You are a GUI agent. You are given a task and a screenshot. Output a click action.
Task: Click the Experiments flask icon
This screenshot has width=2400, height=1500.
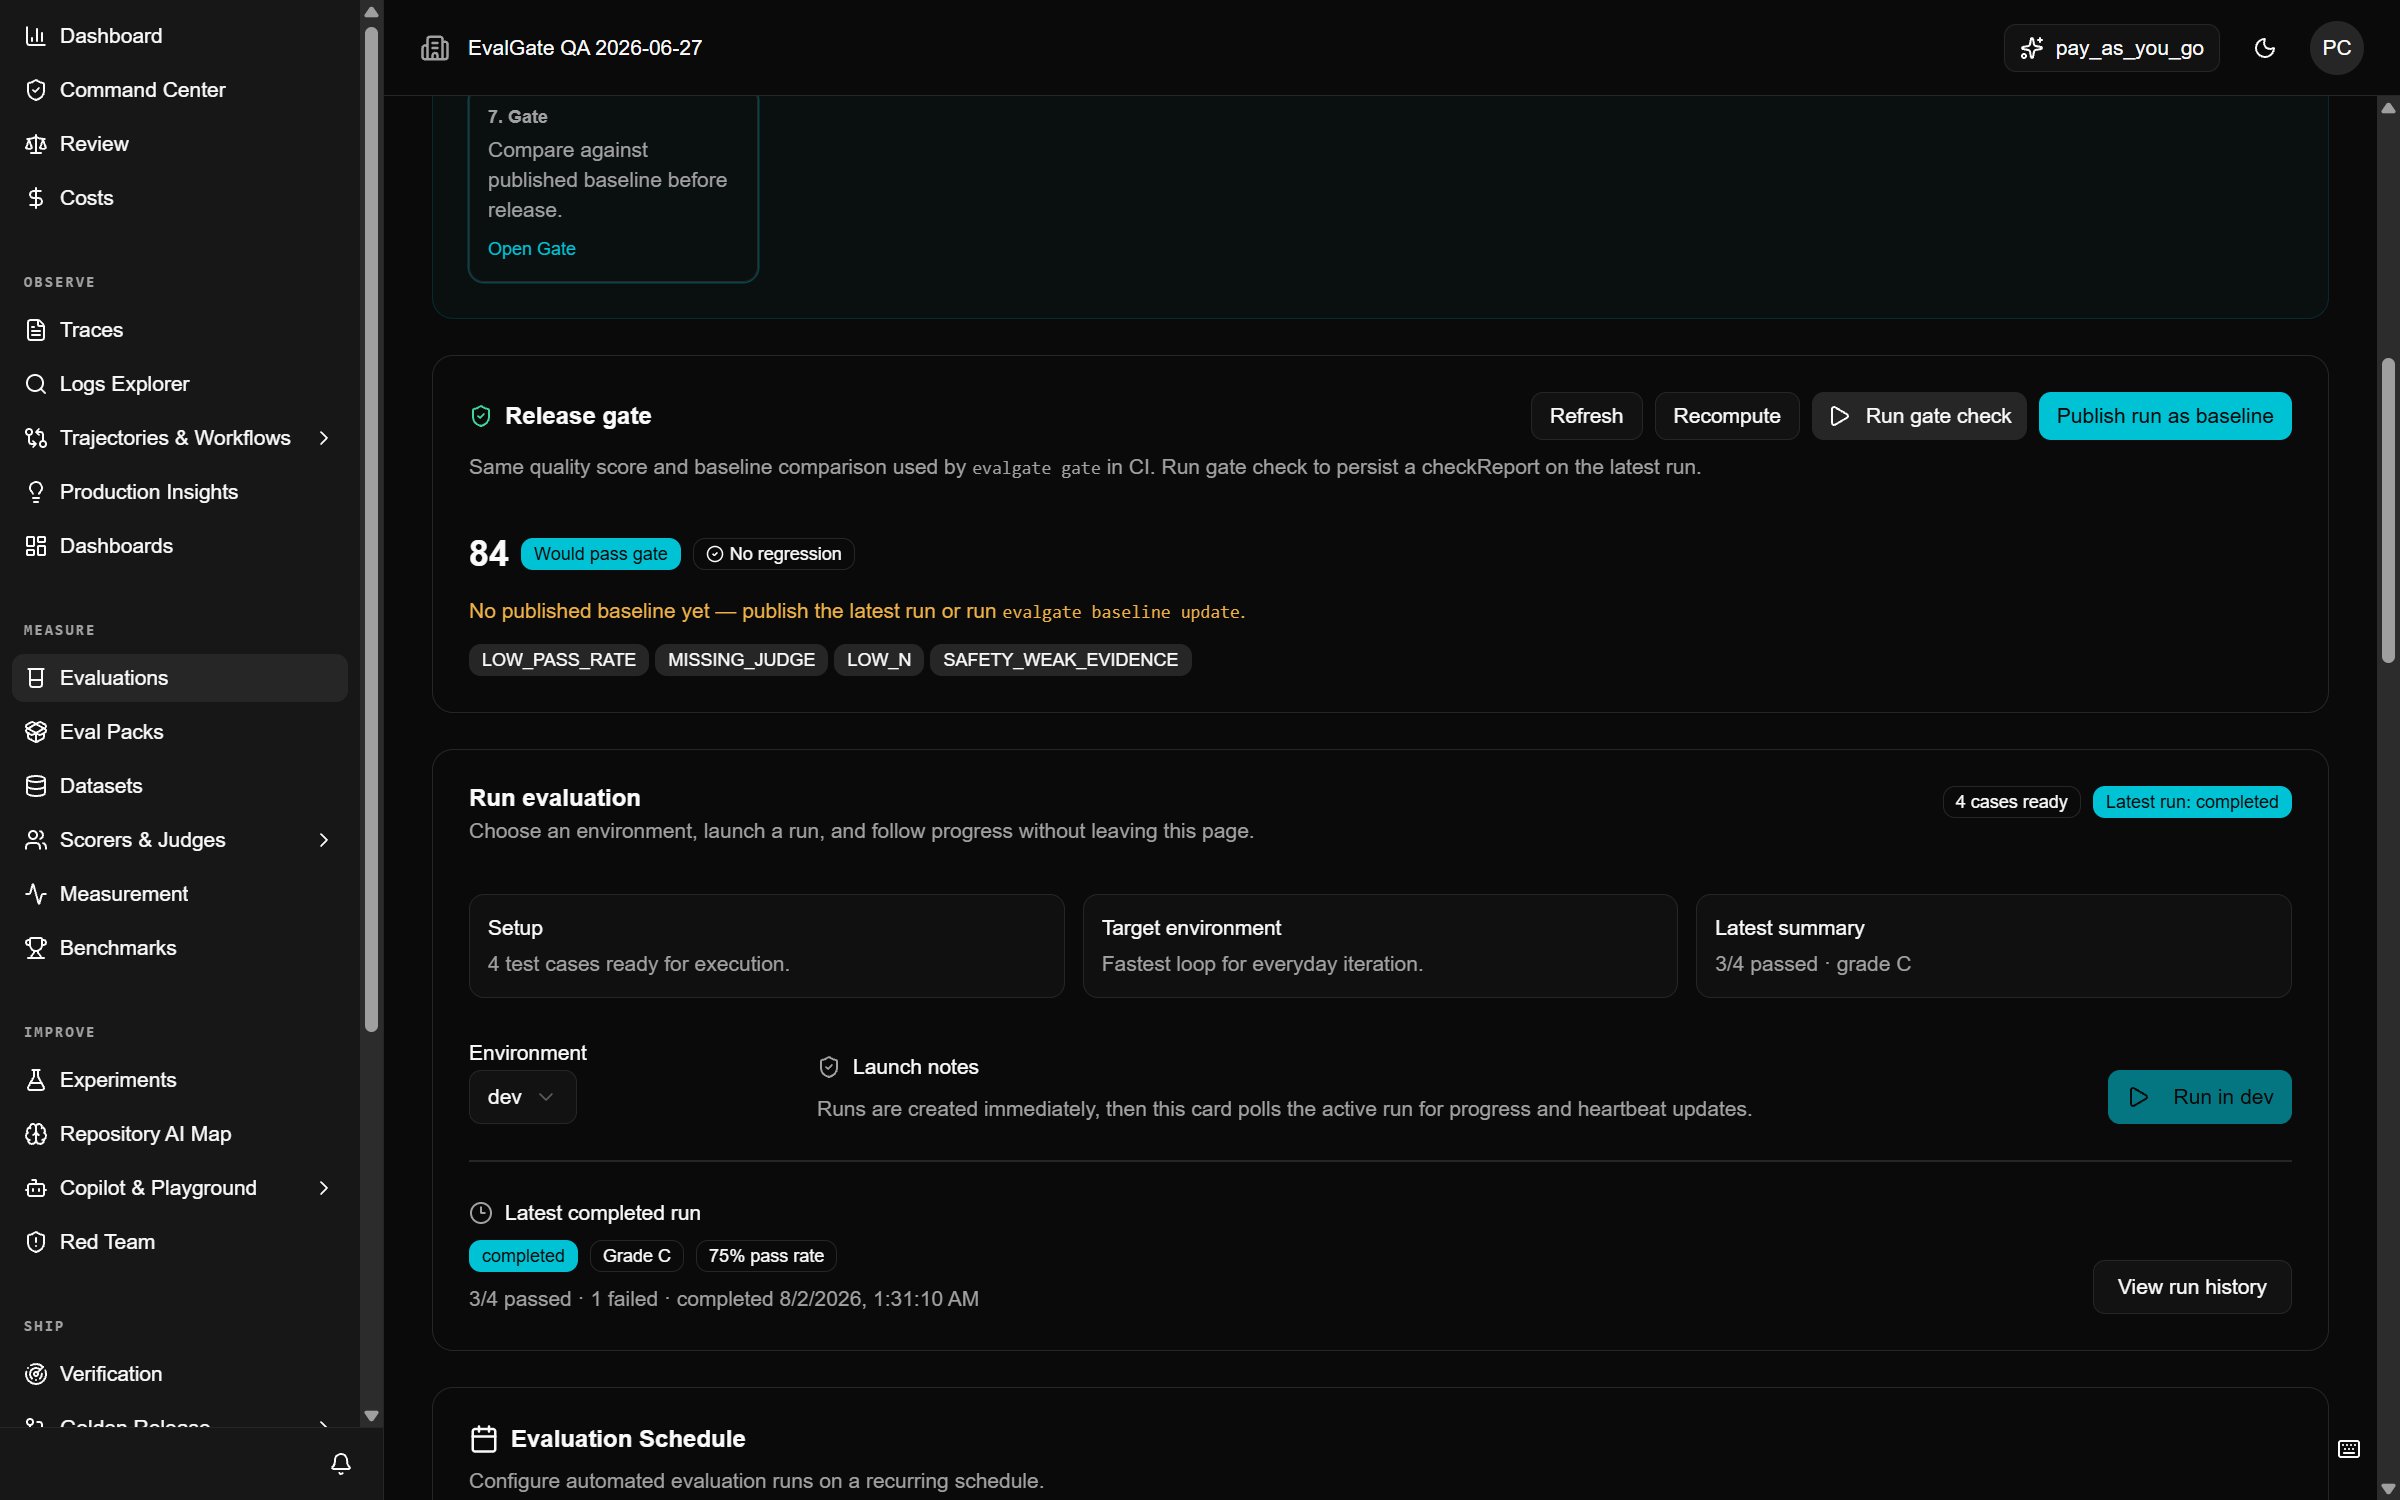[36, 1080]
